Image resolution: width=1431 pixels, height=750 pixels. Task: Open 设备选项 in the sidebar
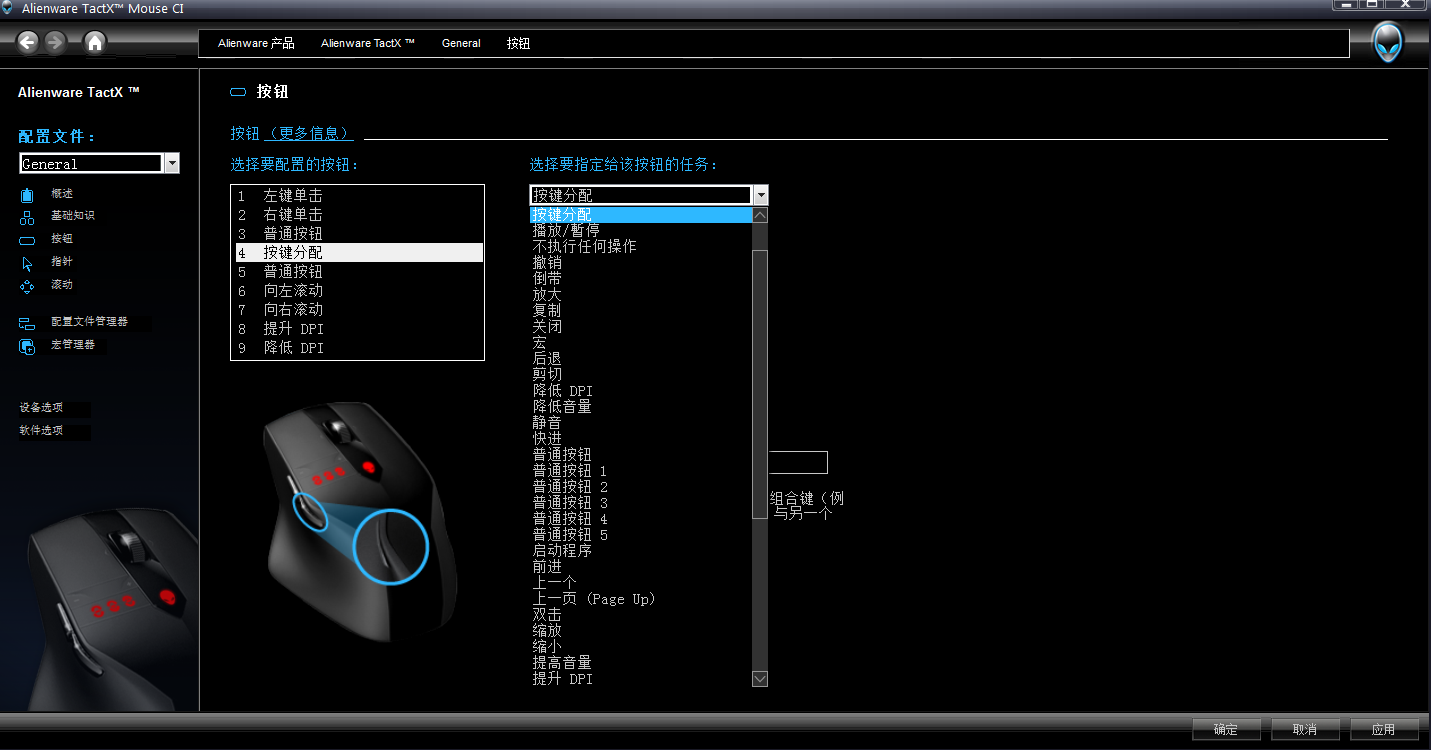41,408
